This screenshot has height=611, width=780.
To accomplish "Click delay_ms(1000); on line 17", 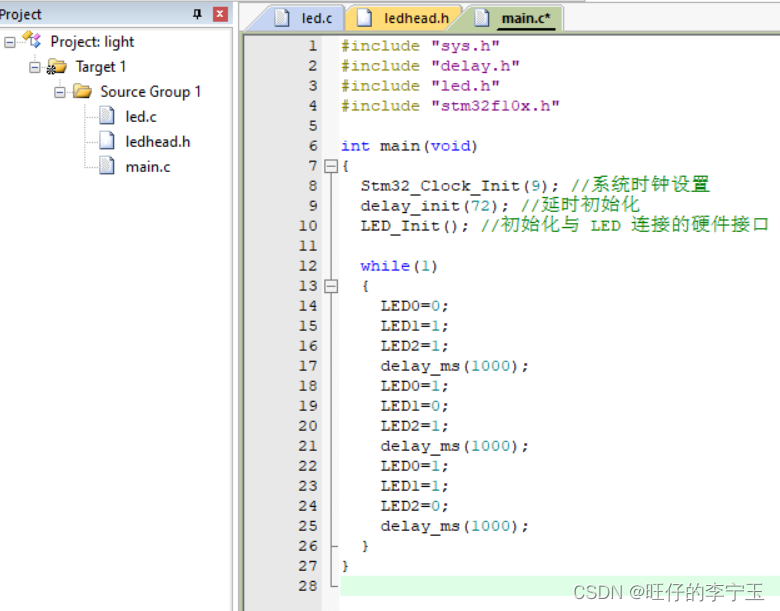I will pyautogui.click(x=454, y=366).
